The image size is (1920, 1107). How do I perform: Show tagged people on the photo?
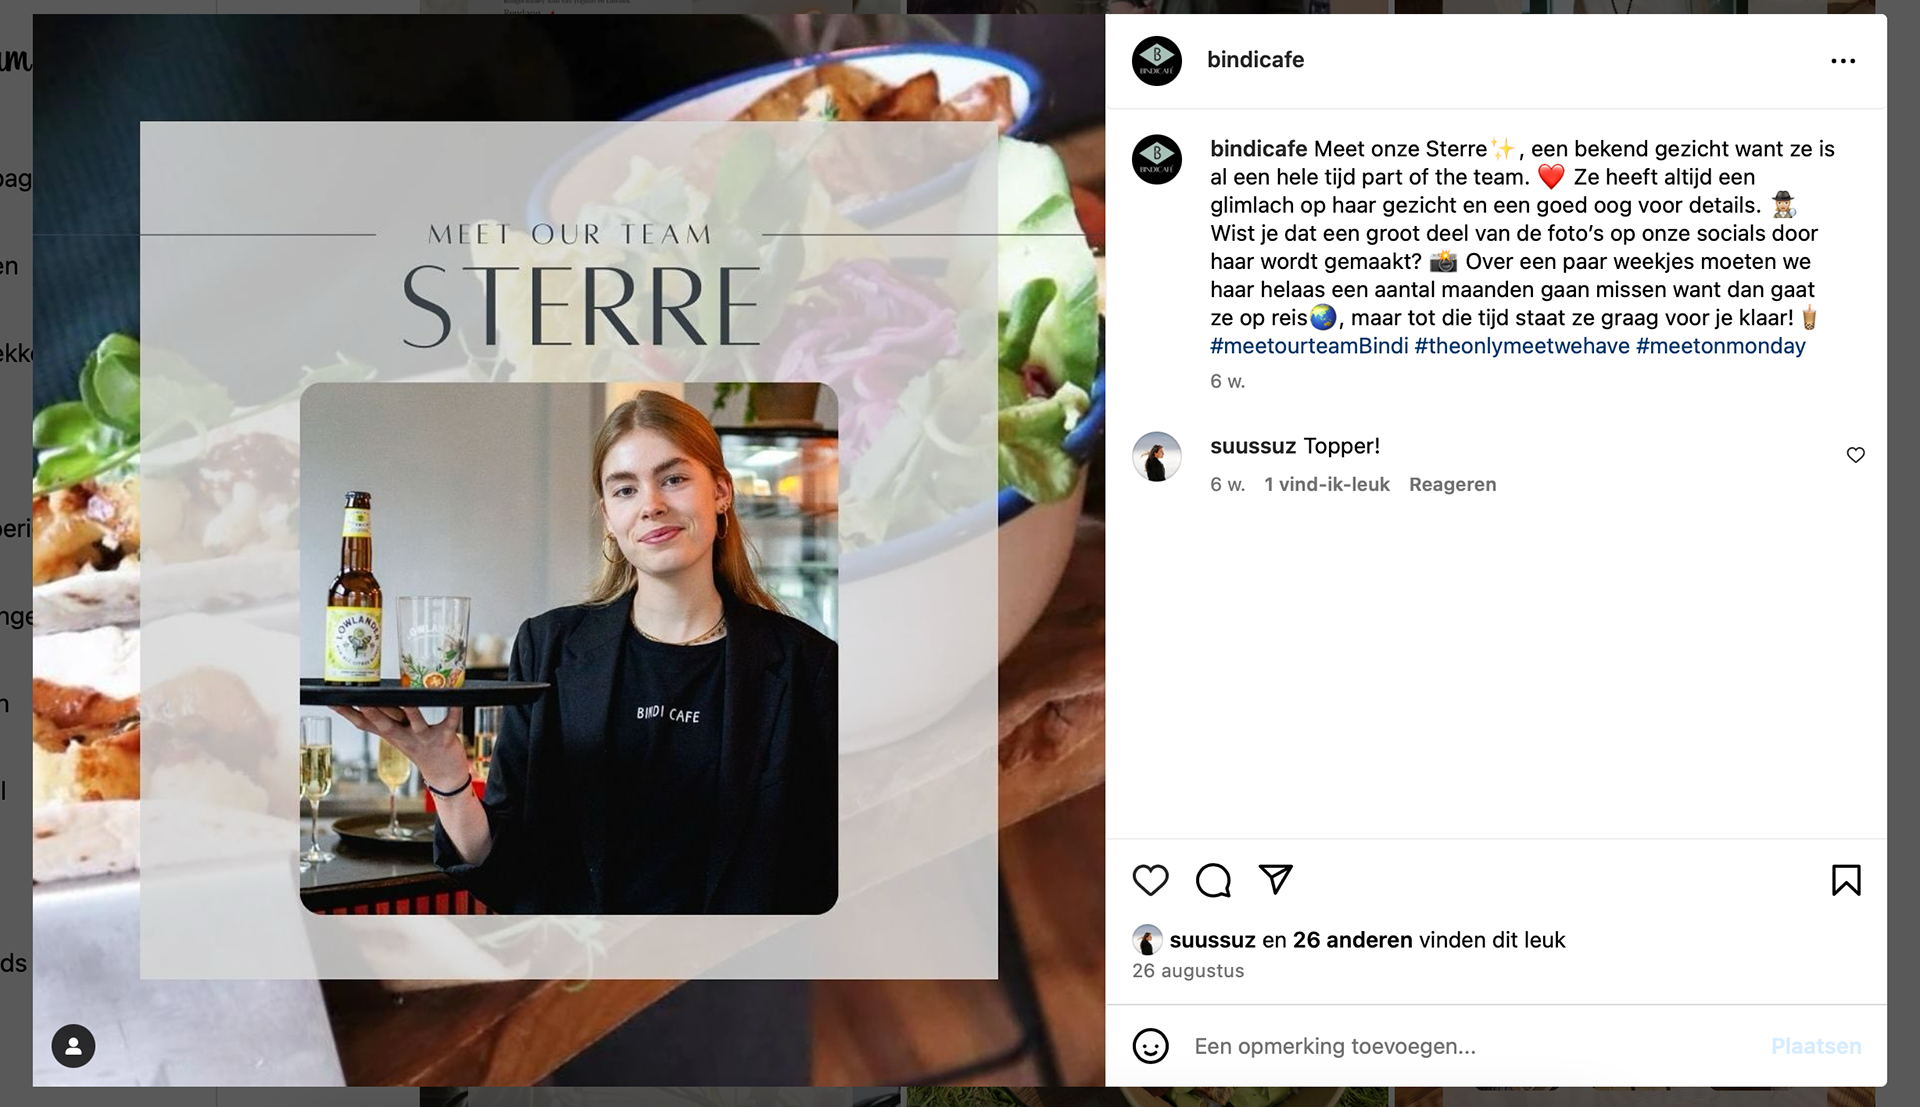[x=73, y=1046]
